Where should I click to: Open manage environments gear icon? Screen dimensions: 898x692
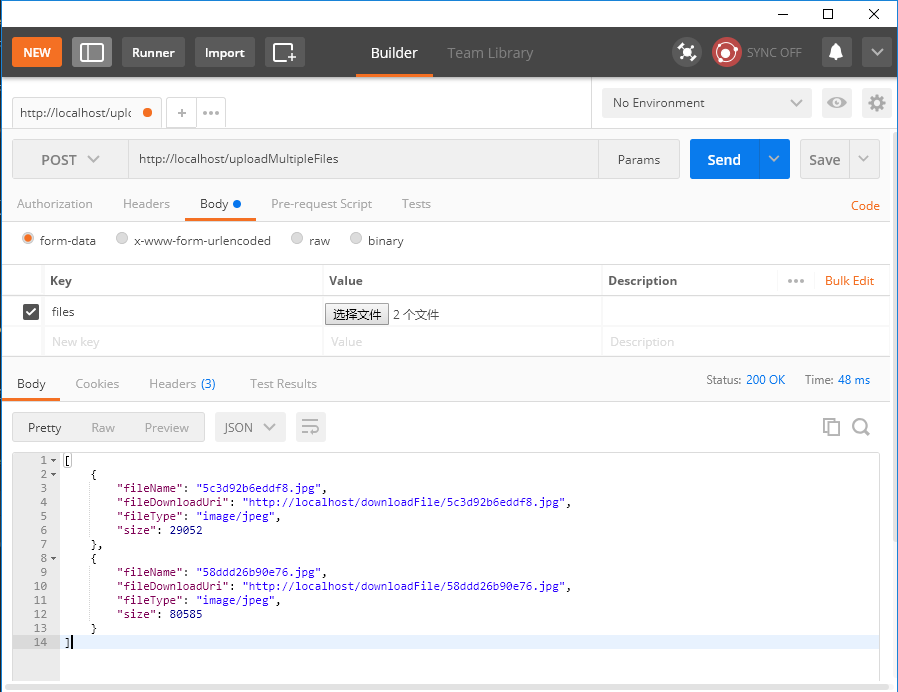pyautogui.click(x=877, y=103)
